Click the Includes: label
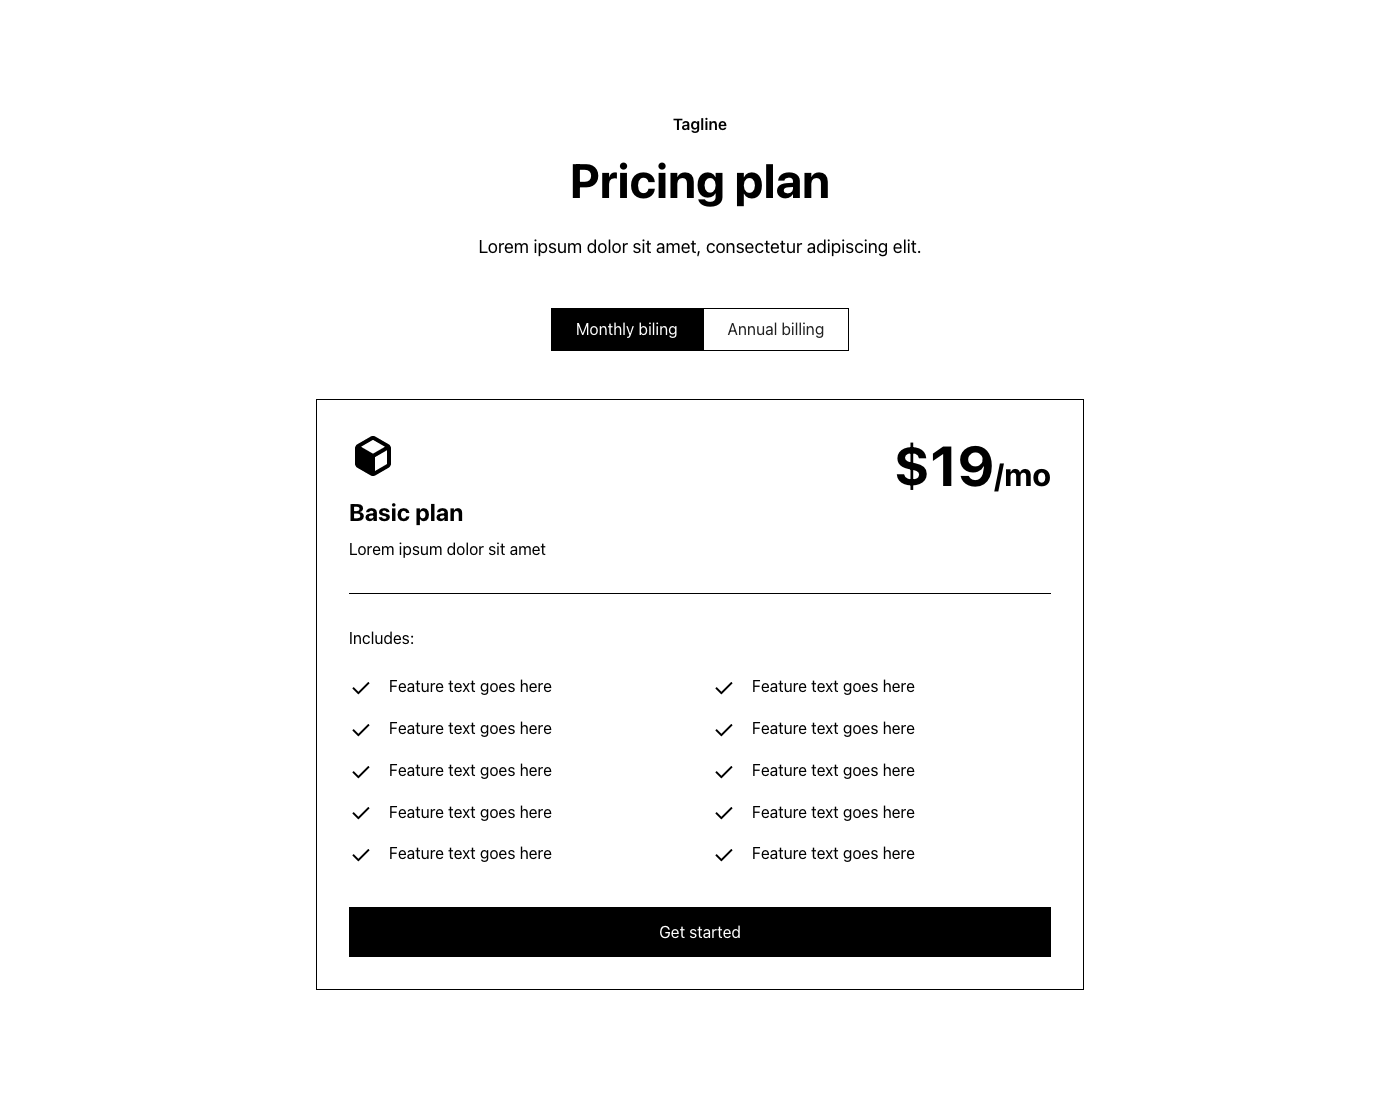The width and height of the screenshot is (1400, 1101). point(381,638)
